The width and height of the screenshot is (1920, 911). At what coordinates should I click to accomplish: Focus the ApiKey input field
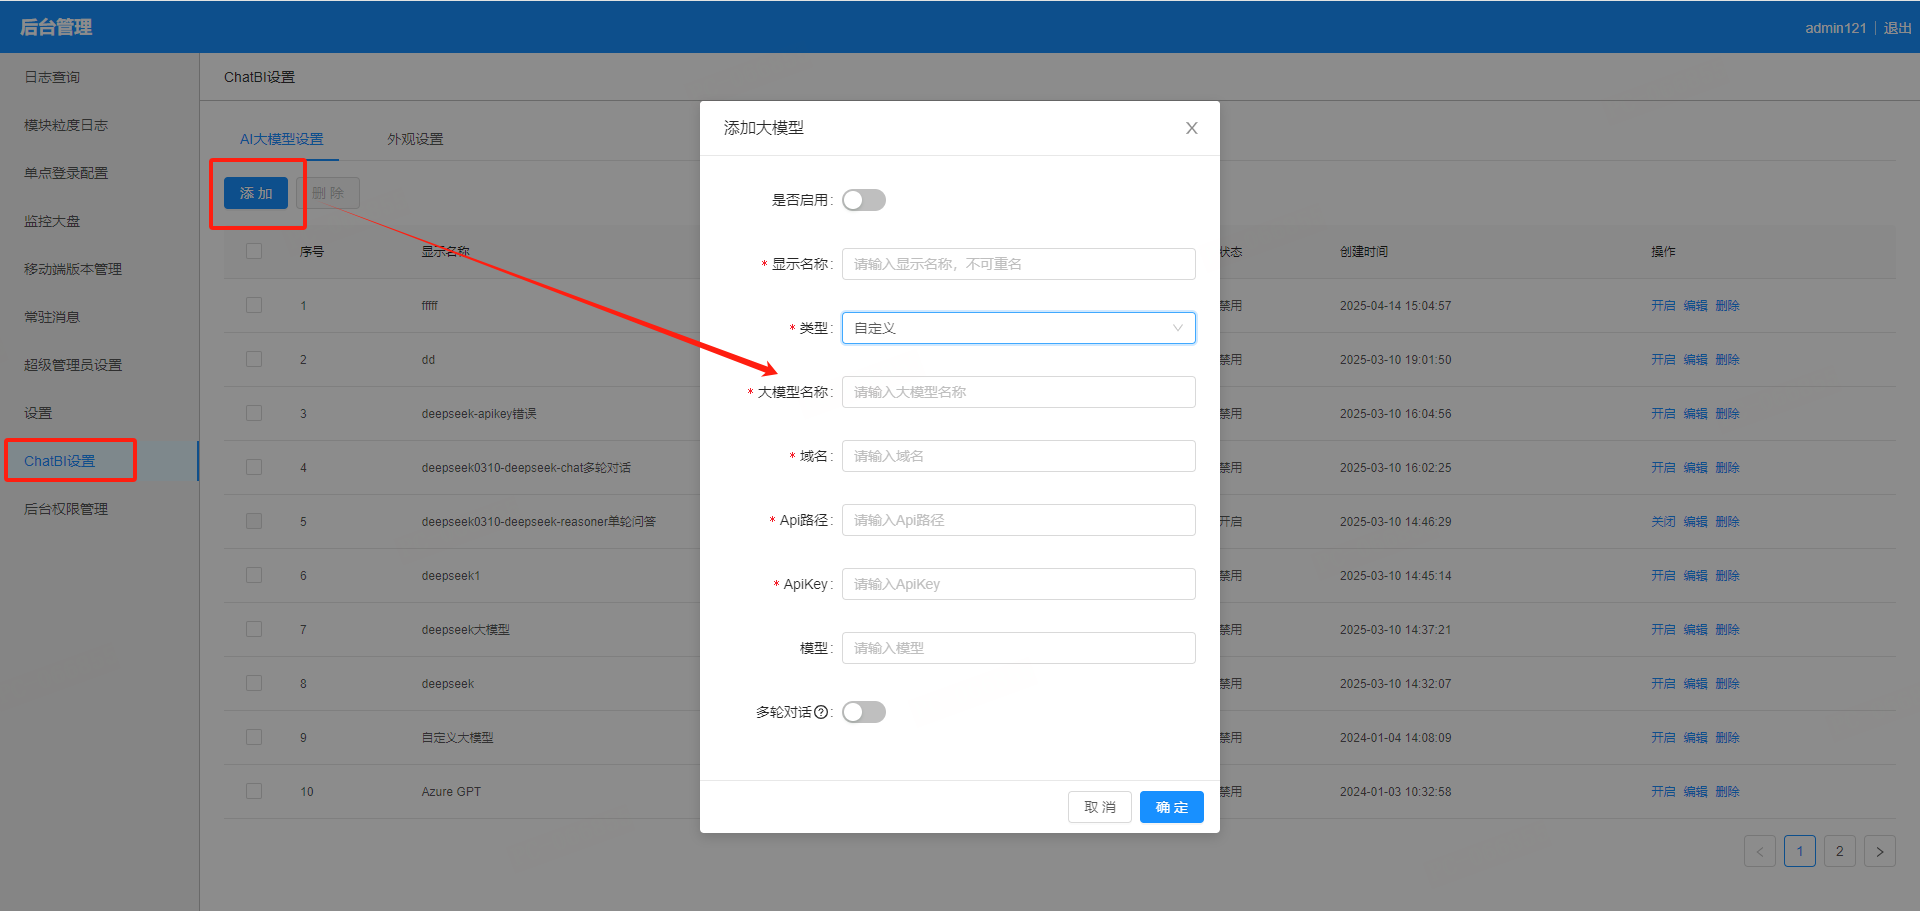[x=1018, y=584]
